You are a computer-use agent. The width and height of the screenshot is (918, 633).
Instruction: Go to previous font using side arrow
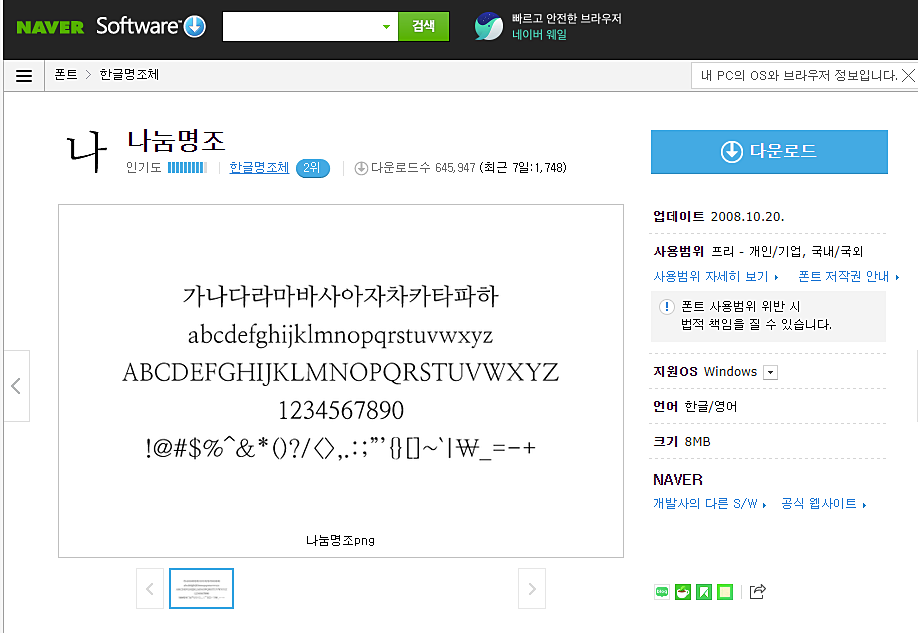click(16, 386)
